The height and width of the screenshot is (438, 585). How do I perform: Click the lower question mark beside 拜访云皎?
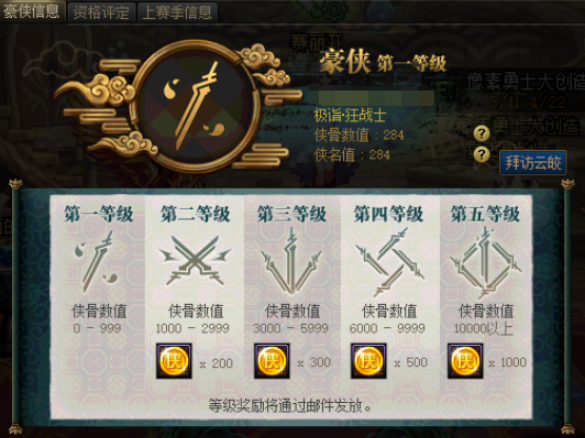482,154
